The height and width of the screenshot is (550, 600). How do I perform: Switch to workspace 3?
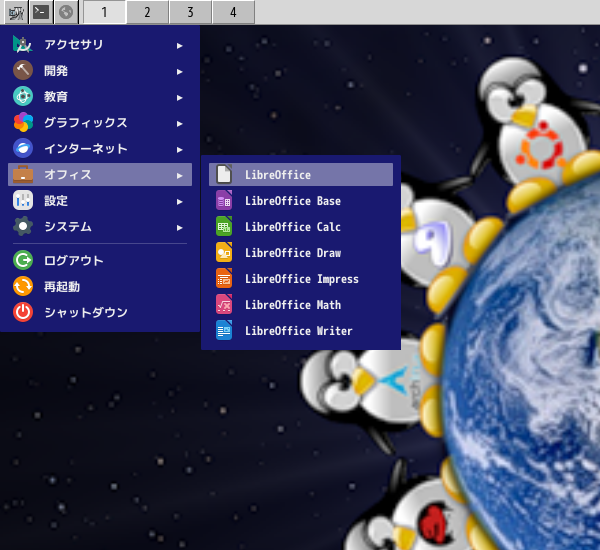pyautogui.click(x=190, y=12)
